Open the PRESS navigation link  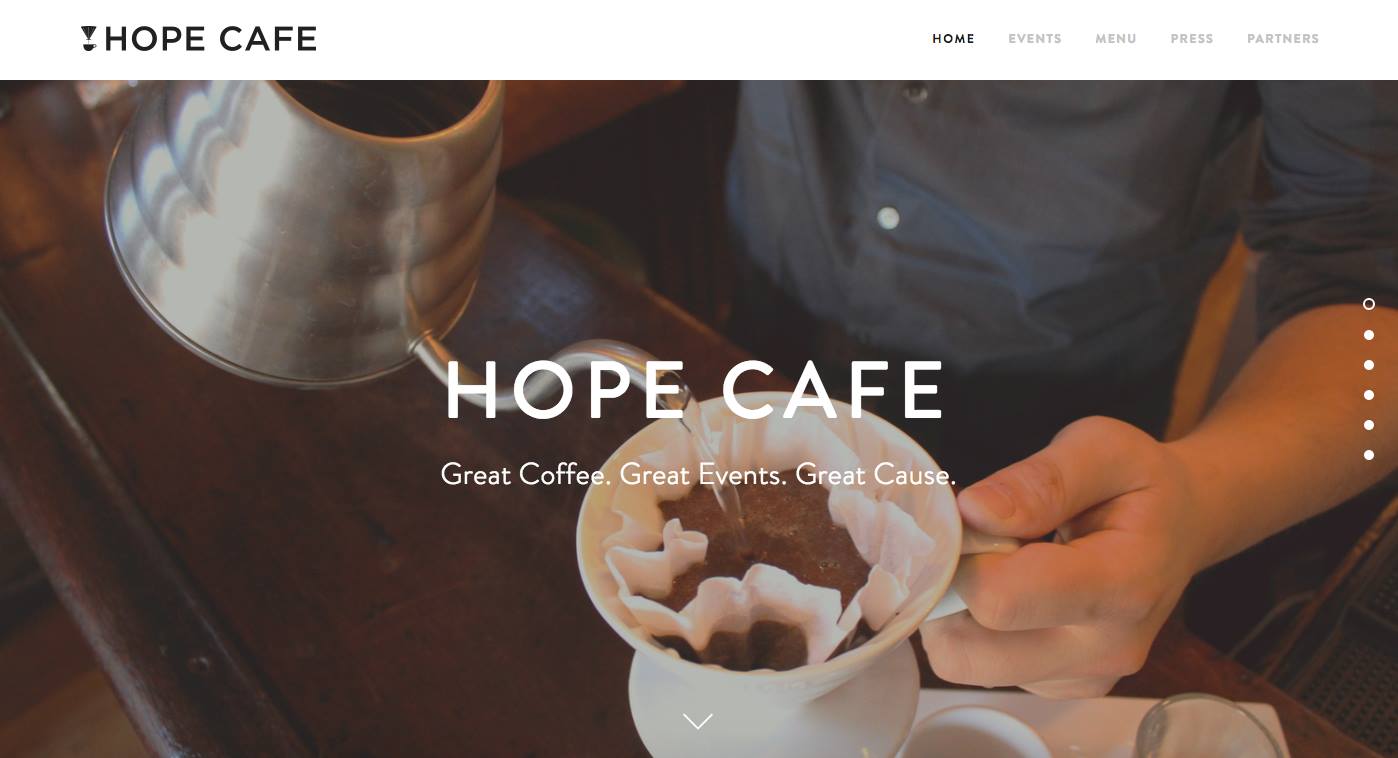tap(1191, 39)
